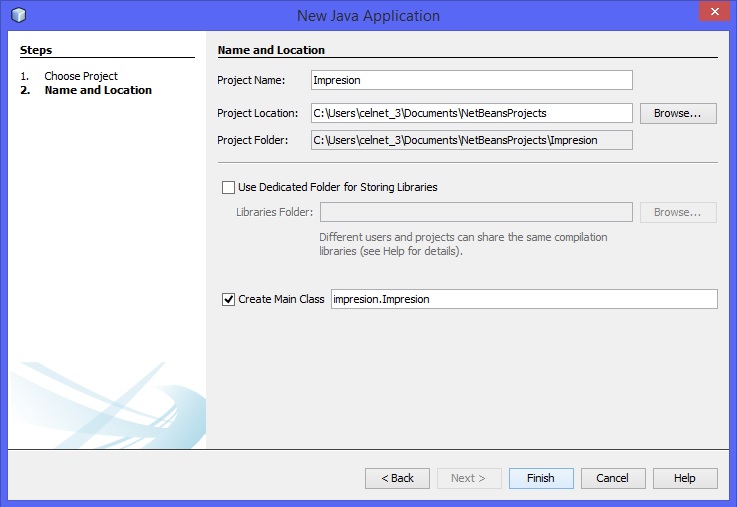This screenshot has height=507, width=737.
Task: Enable Use Dedicated Folder for Storing Libraries
Action: coord(228,187)
